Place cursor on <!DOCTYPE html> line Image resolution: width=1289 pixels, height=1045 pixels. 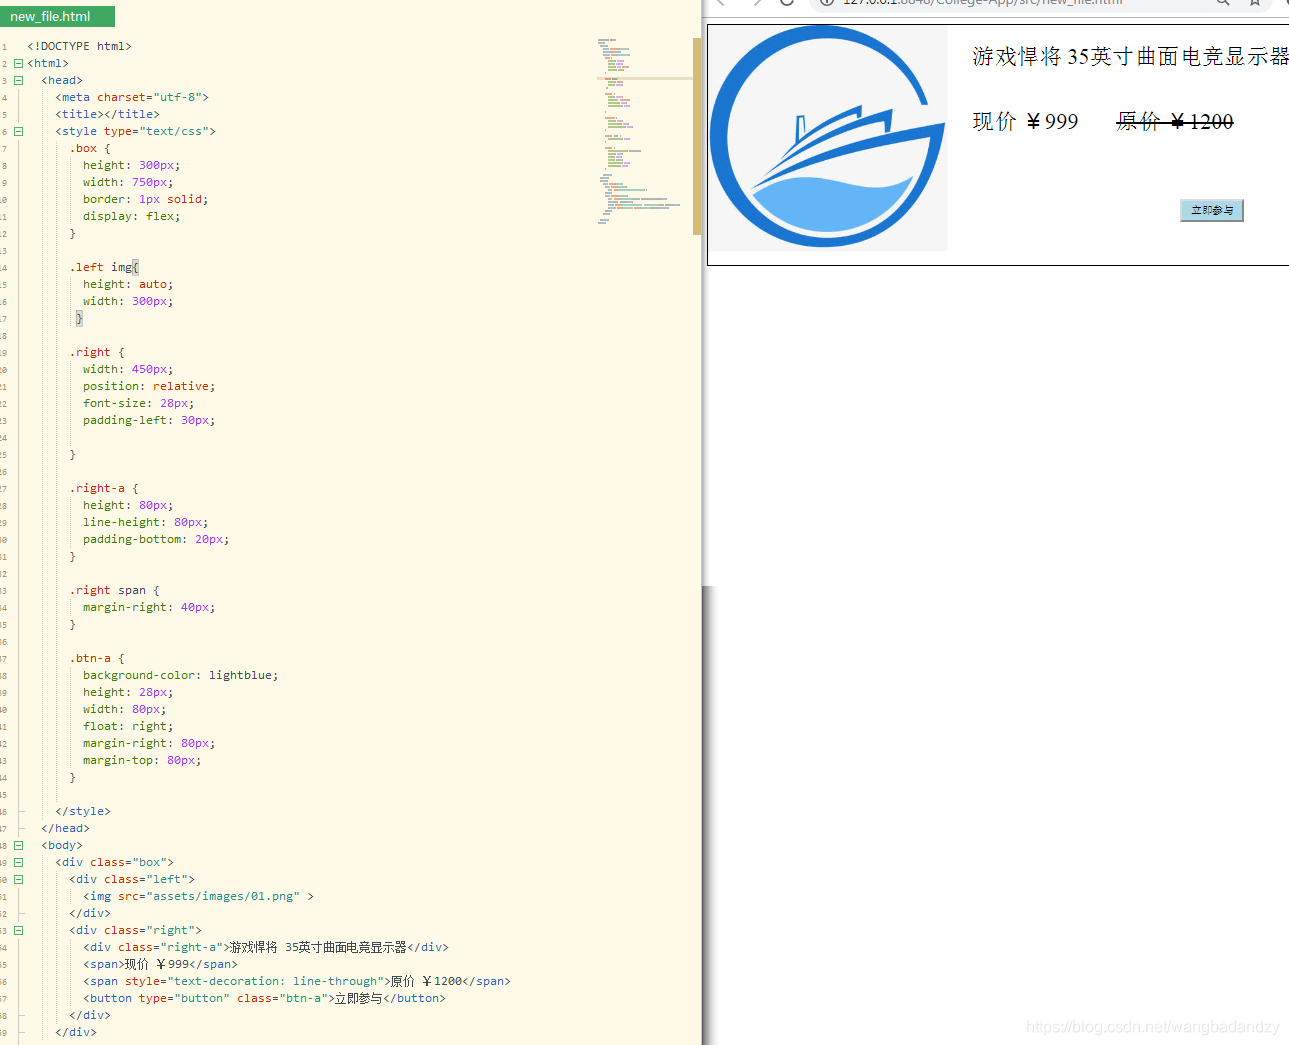tap(80, 46)
